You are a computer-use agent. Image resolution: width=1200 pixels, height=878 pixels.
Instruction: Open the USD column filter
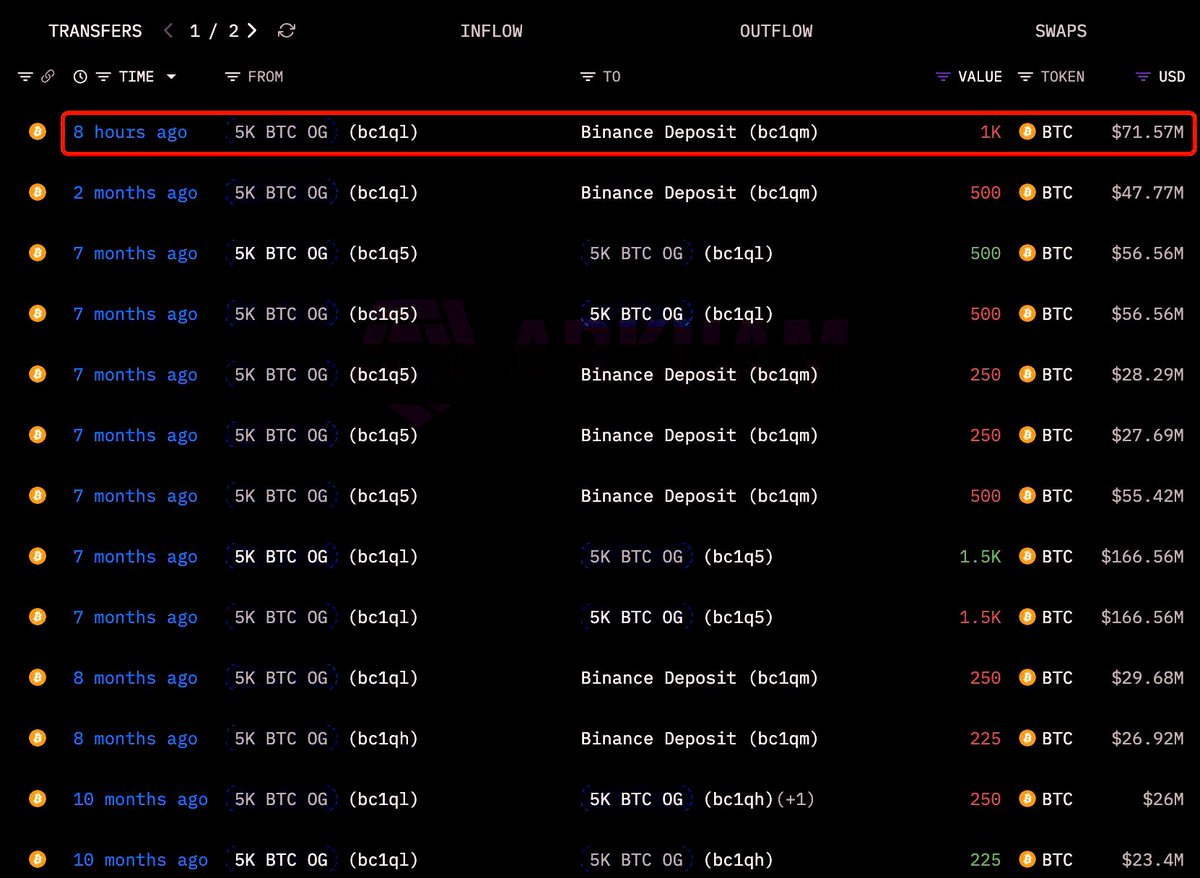1143,77
